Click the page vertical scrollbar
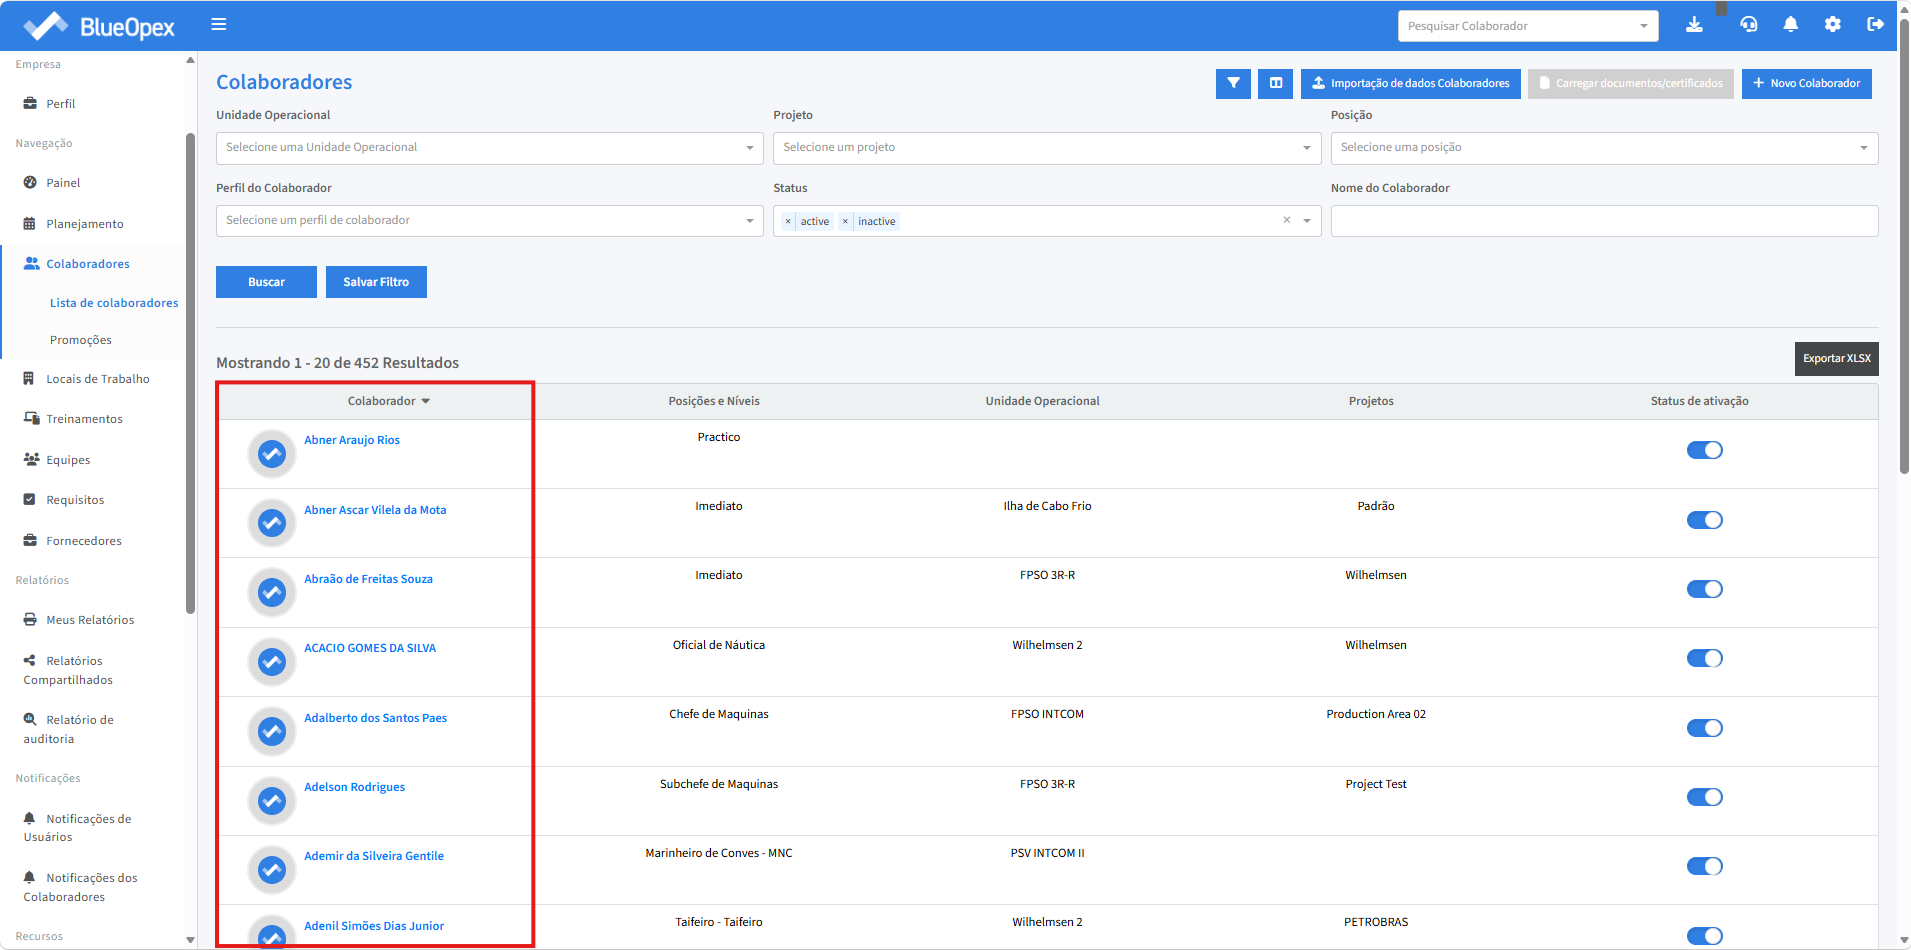This screenshot has width=1911, height=950. pyautogui.click(x=1904, y=245)
